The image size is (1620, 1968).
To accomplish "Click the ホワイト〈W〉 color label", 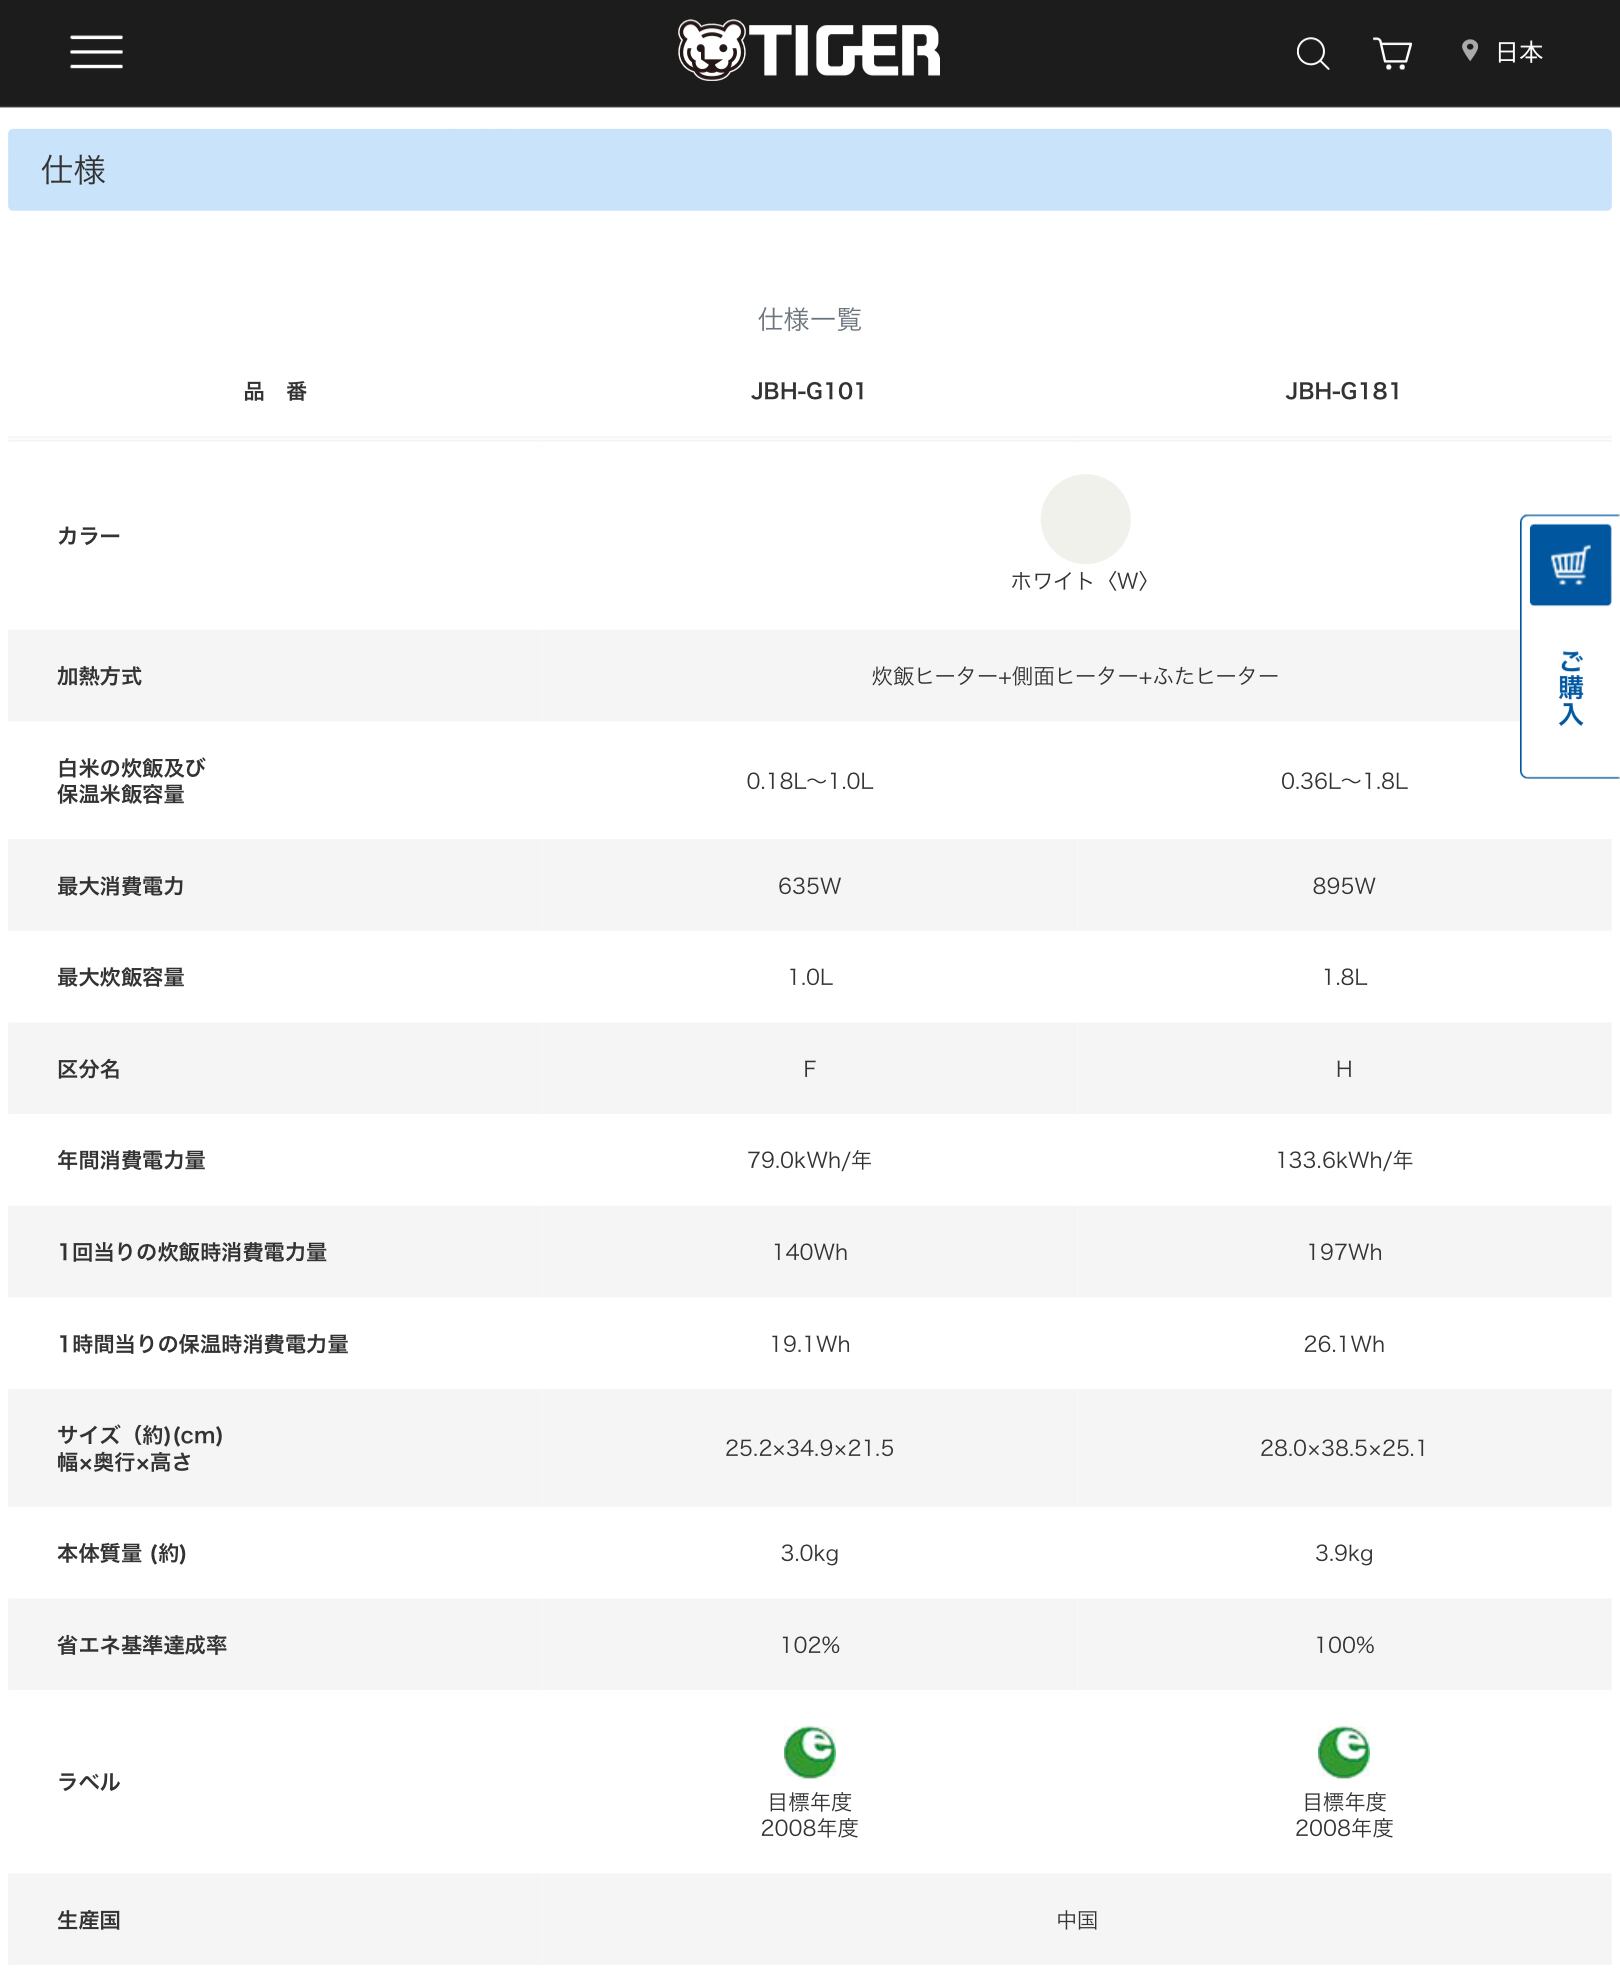I will (x=1079, y=582).
